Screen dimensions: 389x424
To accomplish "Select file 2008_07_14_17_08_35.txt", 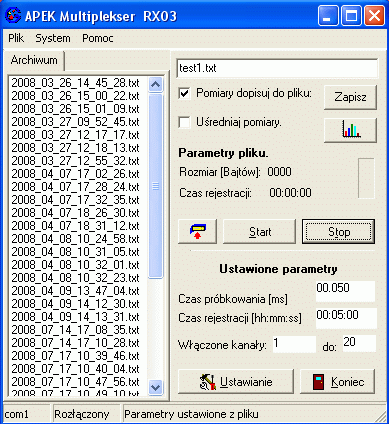I will [x=75, y=330].
